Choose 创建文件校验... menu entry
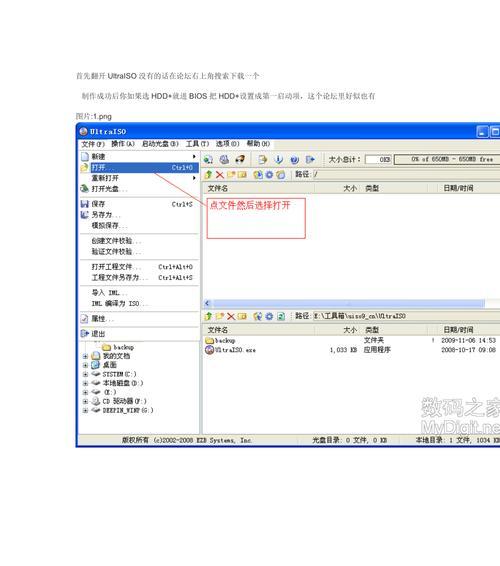This screenshot has width=500, height=566. pyautogui.click(x=139, y=241)
